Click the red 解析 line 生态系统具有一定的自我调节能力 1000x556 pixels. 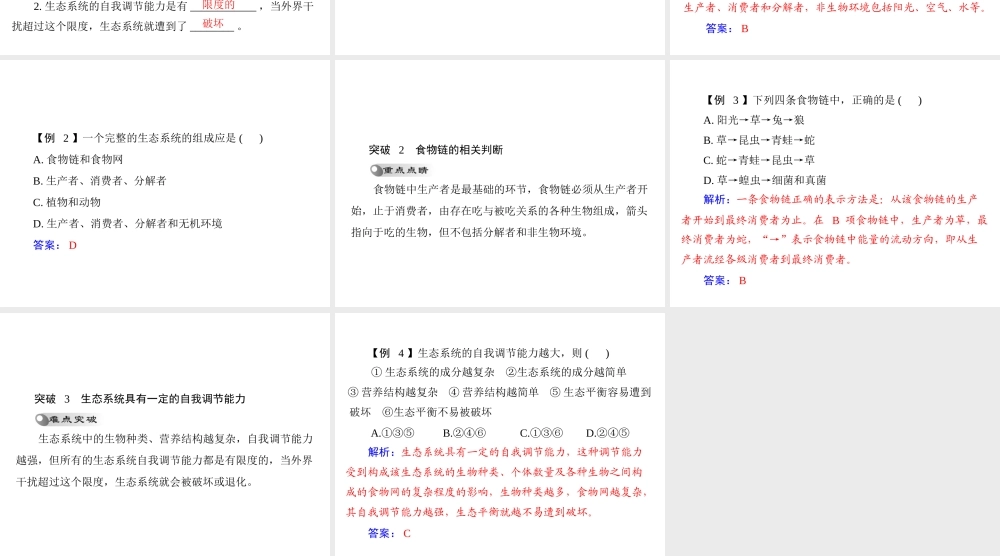coord(505,452)
